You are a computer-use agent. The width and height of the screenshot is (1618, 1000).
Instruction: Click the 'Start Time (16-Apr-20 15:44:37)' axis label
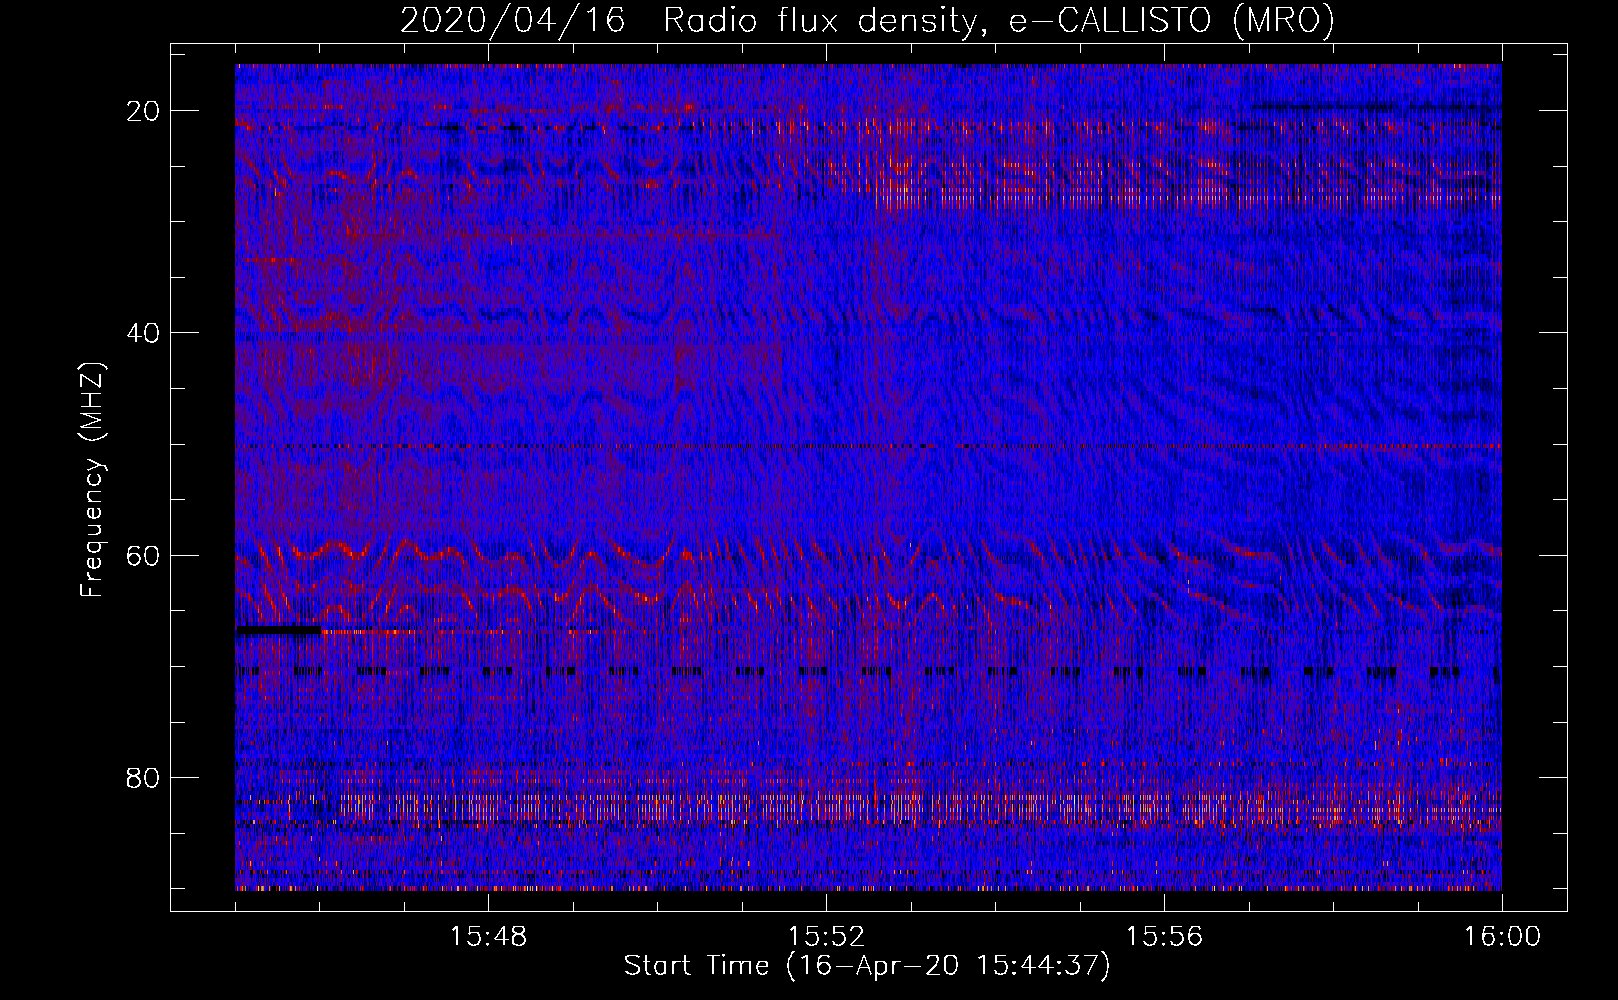click(x=867, y=966)
